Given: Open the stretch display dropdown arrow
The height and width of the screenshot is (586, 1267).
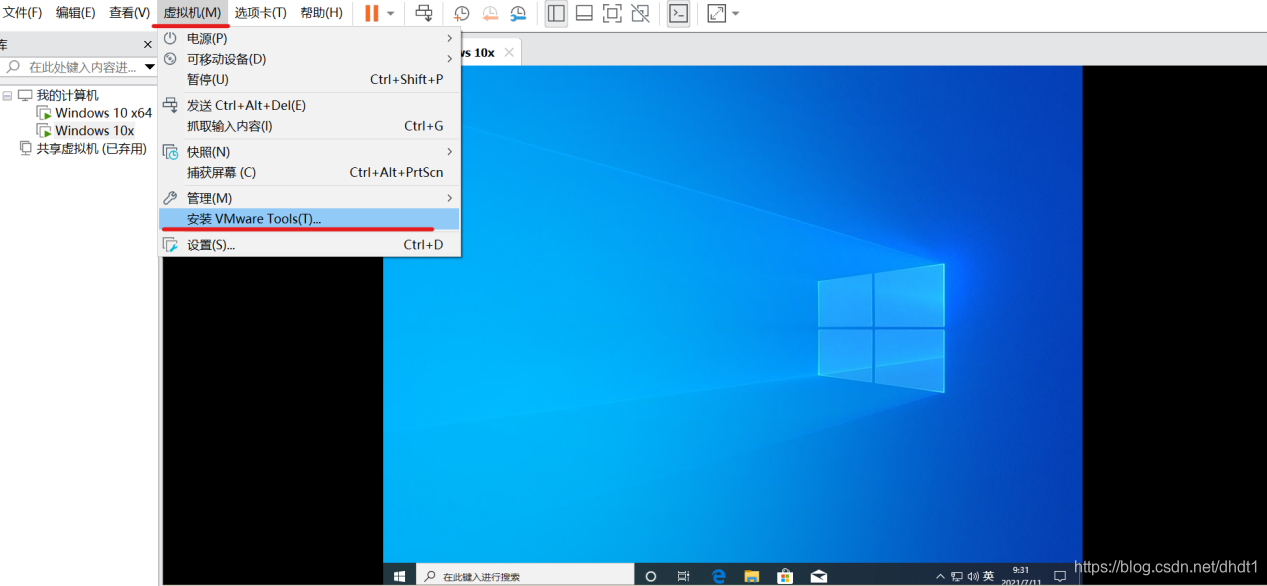Looking at the screenshot, I should pyautogui.click(x=736, y=13).
